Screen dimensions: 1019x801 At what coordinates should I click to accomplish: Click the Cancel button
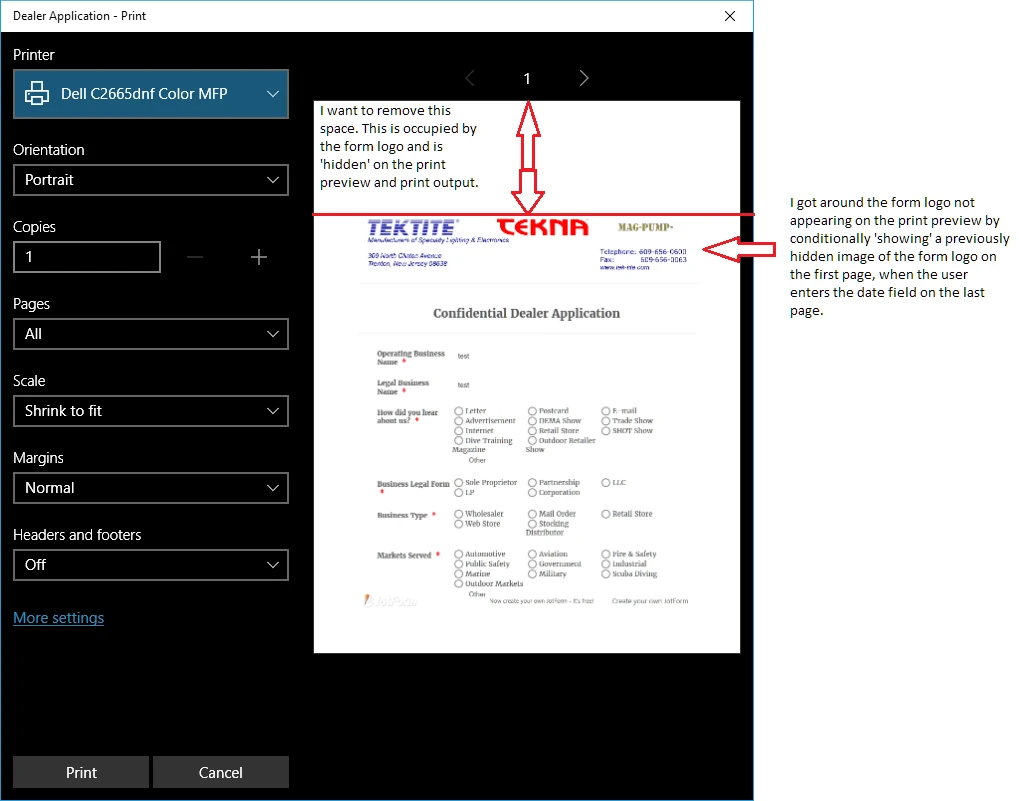220,772
